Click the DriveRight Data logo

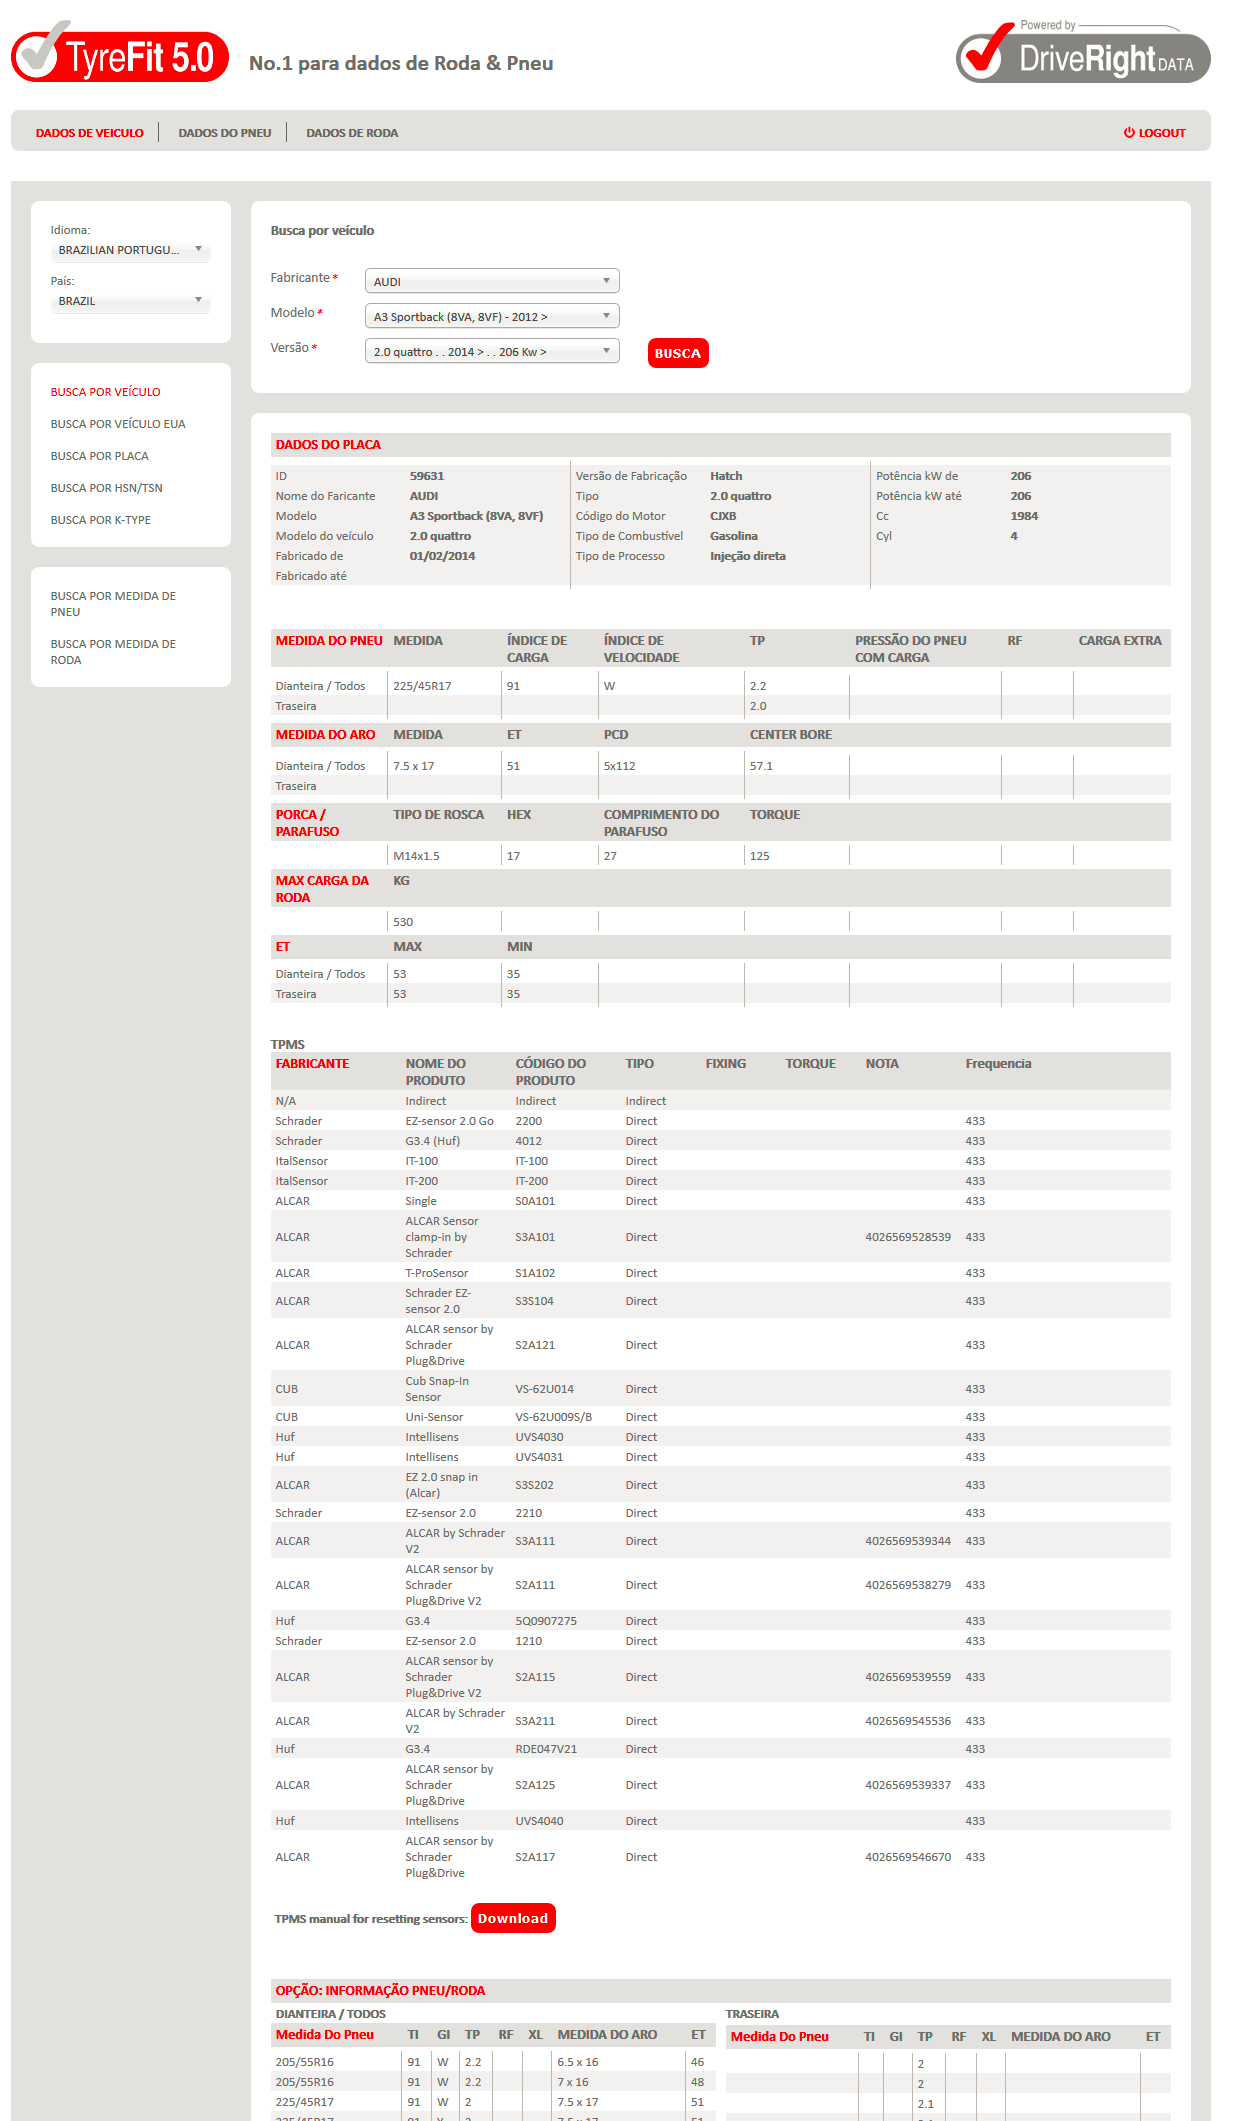coord(1083,52)
